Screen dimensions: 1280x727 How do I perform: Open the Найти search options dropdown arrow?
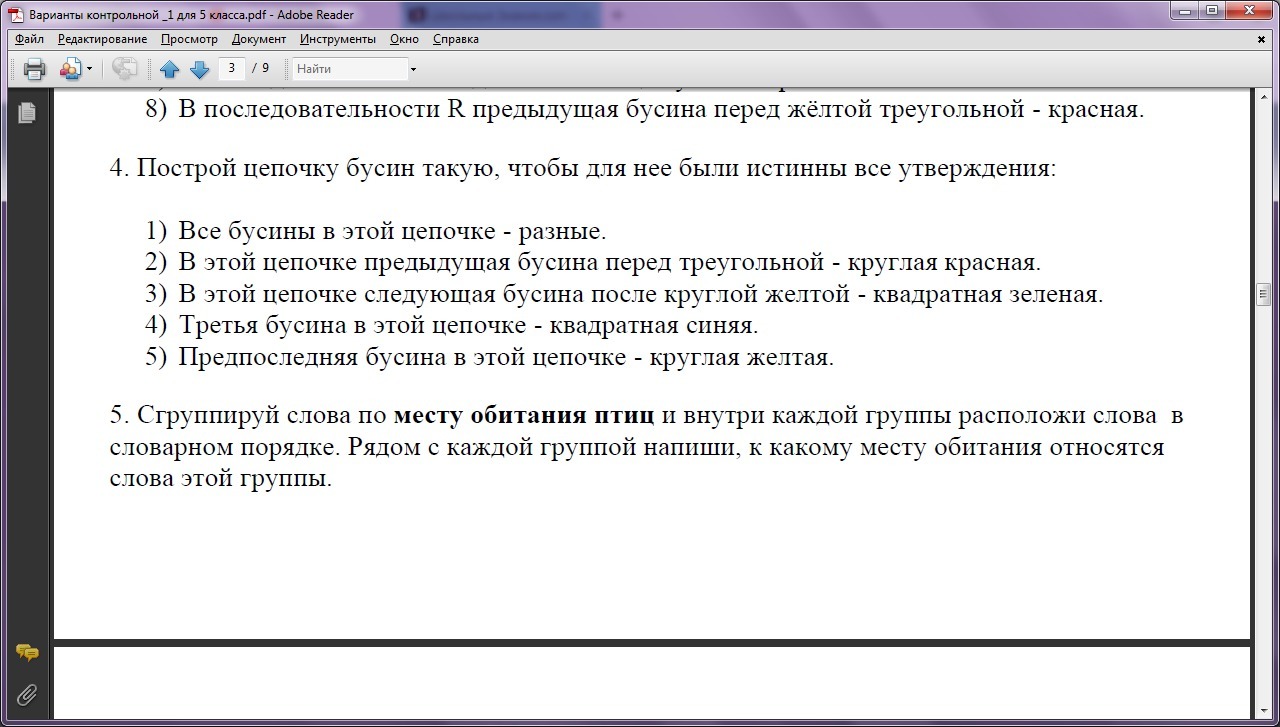click(x=413, y=69)
